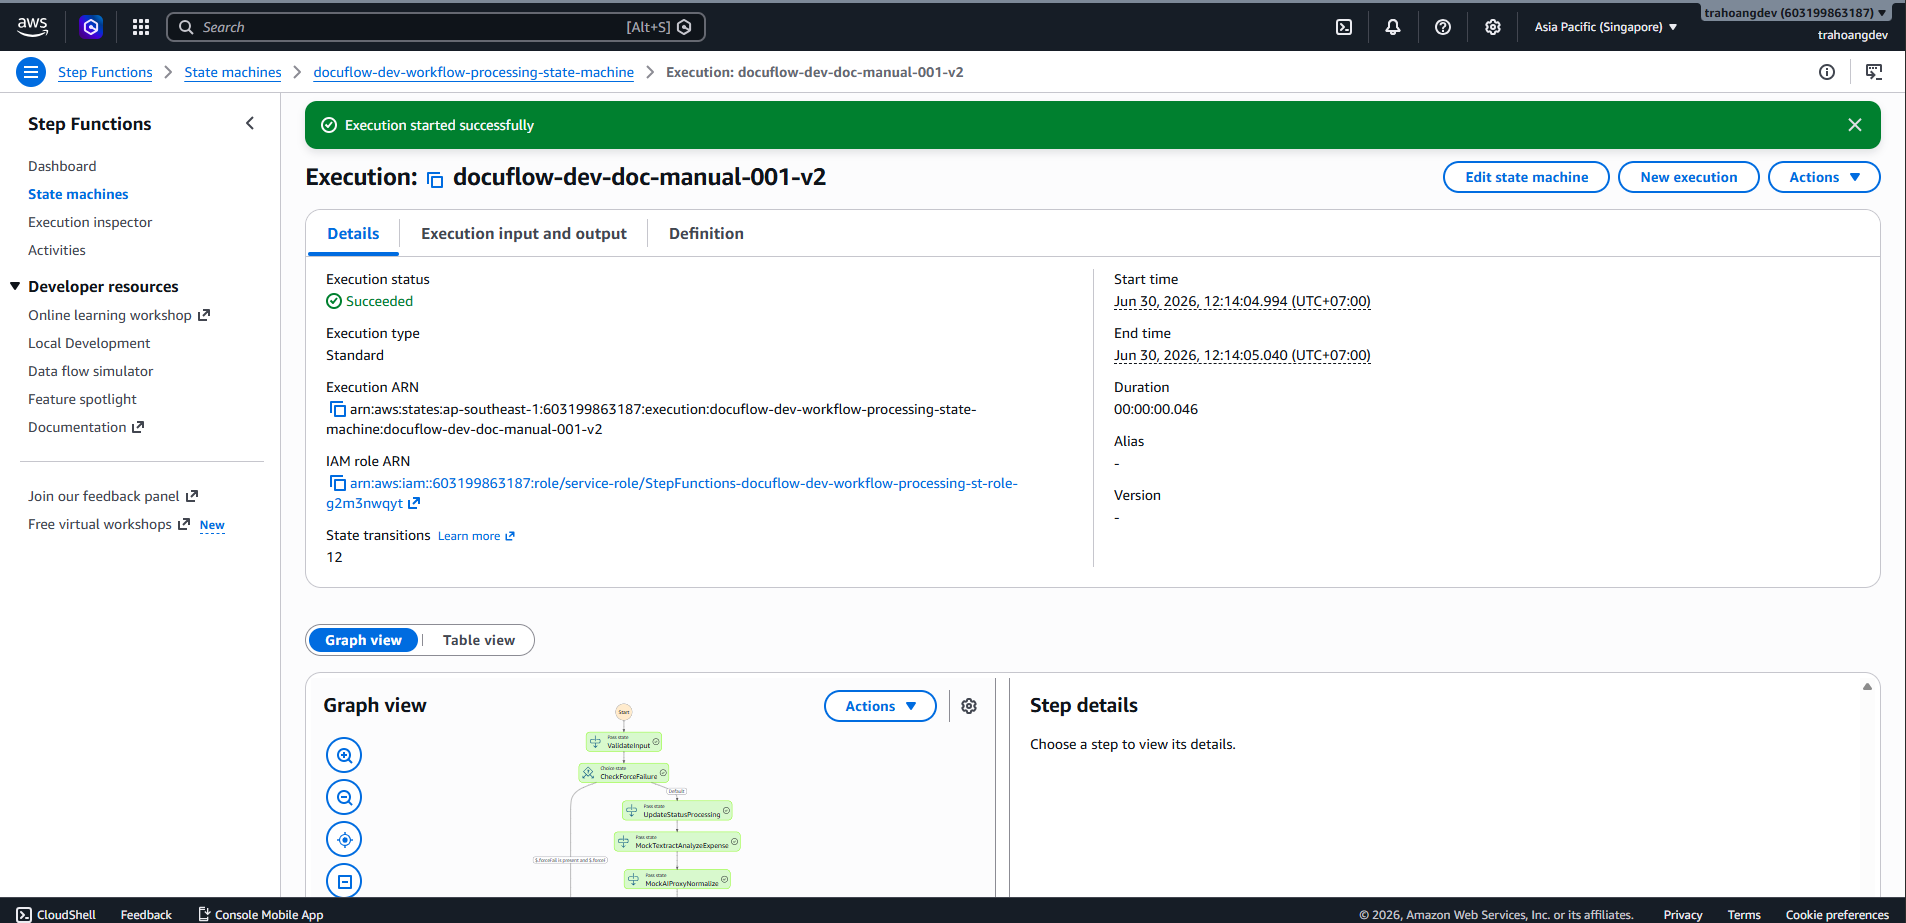Click the Start time timestamp
The width and height of the screenshot is (1906, 923).
click(1242, 301)
